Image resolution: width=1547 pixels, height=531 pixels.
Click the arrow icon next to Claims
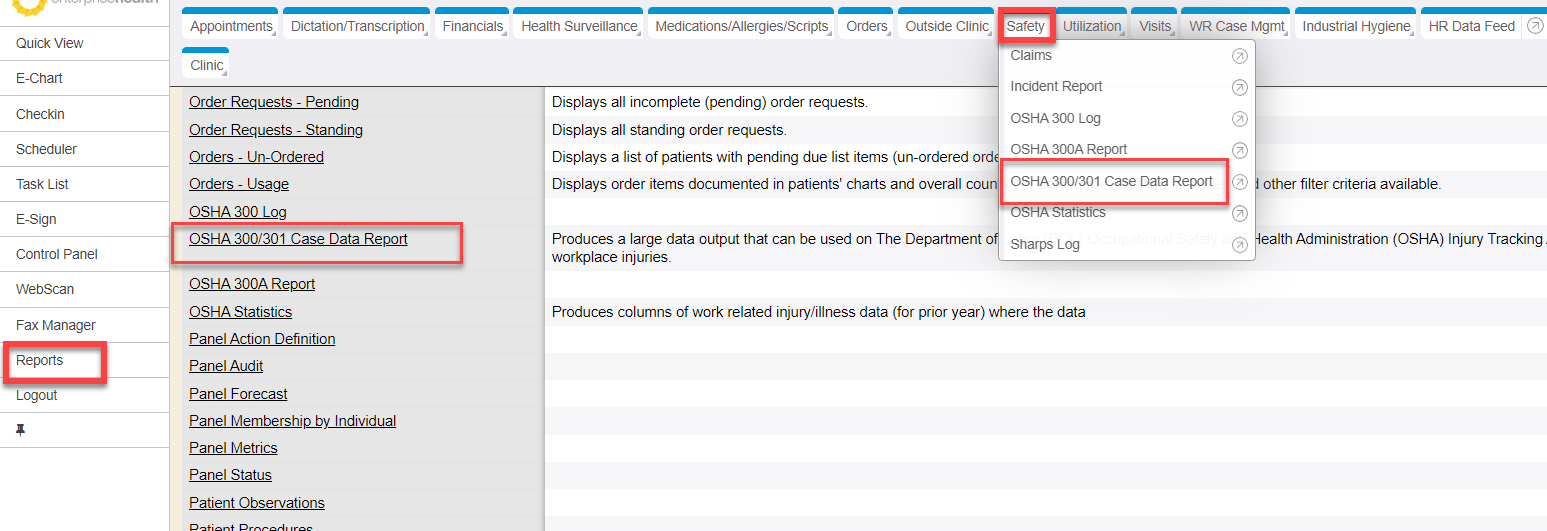[1239, 56]
